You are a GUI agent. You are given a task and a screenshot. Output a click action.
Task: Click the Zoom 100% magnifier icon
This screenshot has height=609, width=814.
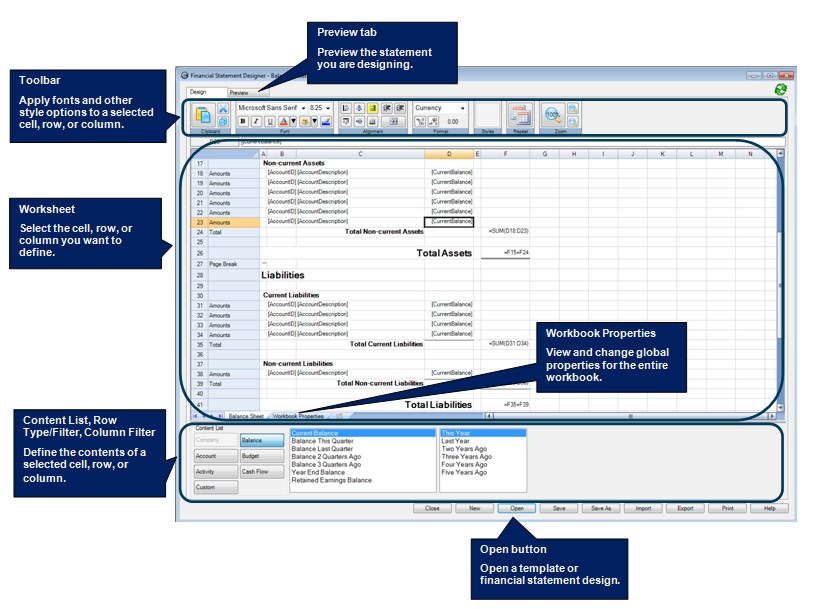pyautogui.click(x=552, y=114)
